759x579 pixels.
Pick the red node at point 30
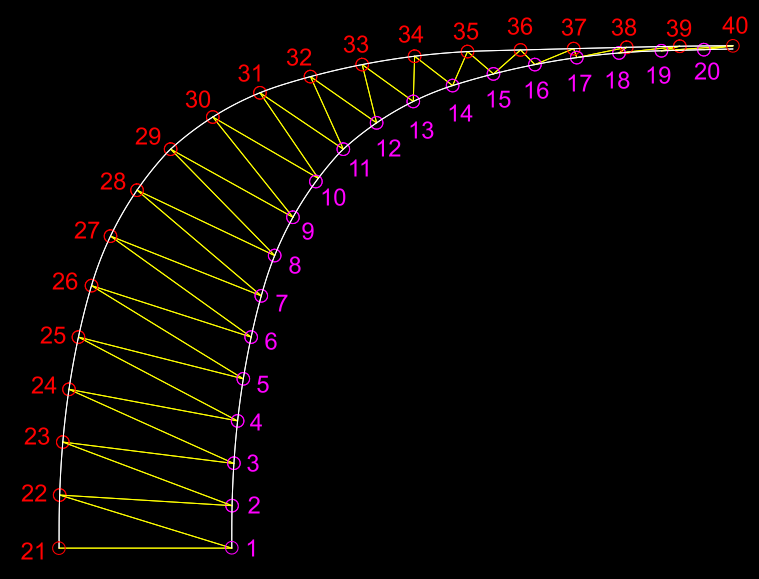(x=212, y=117)
